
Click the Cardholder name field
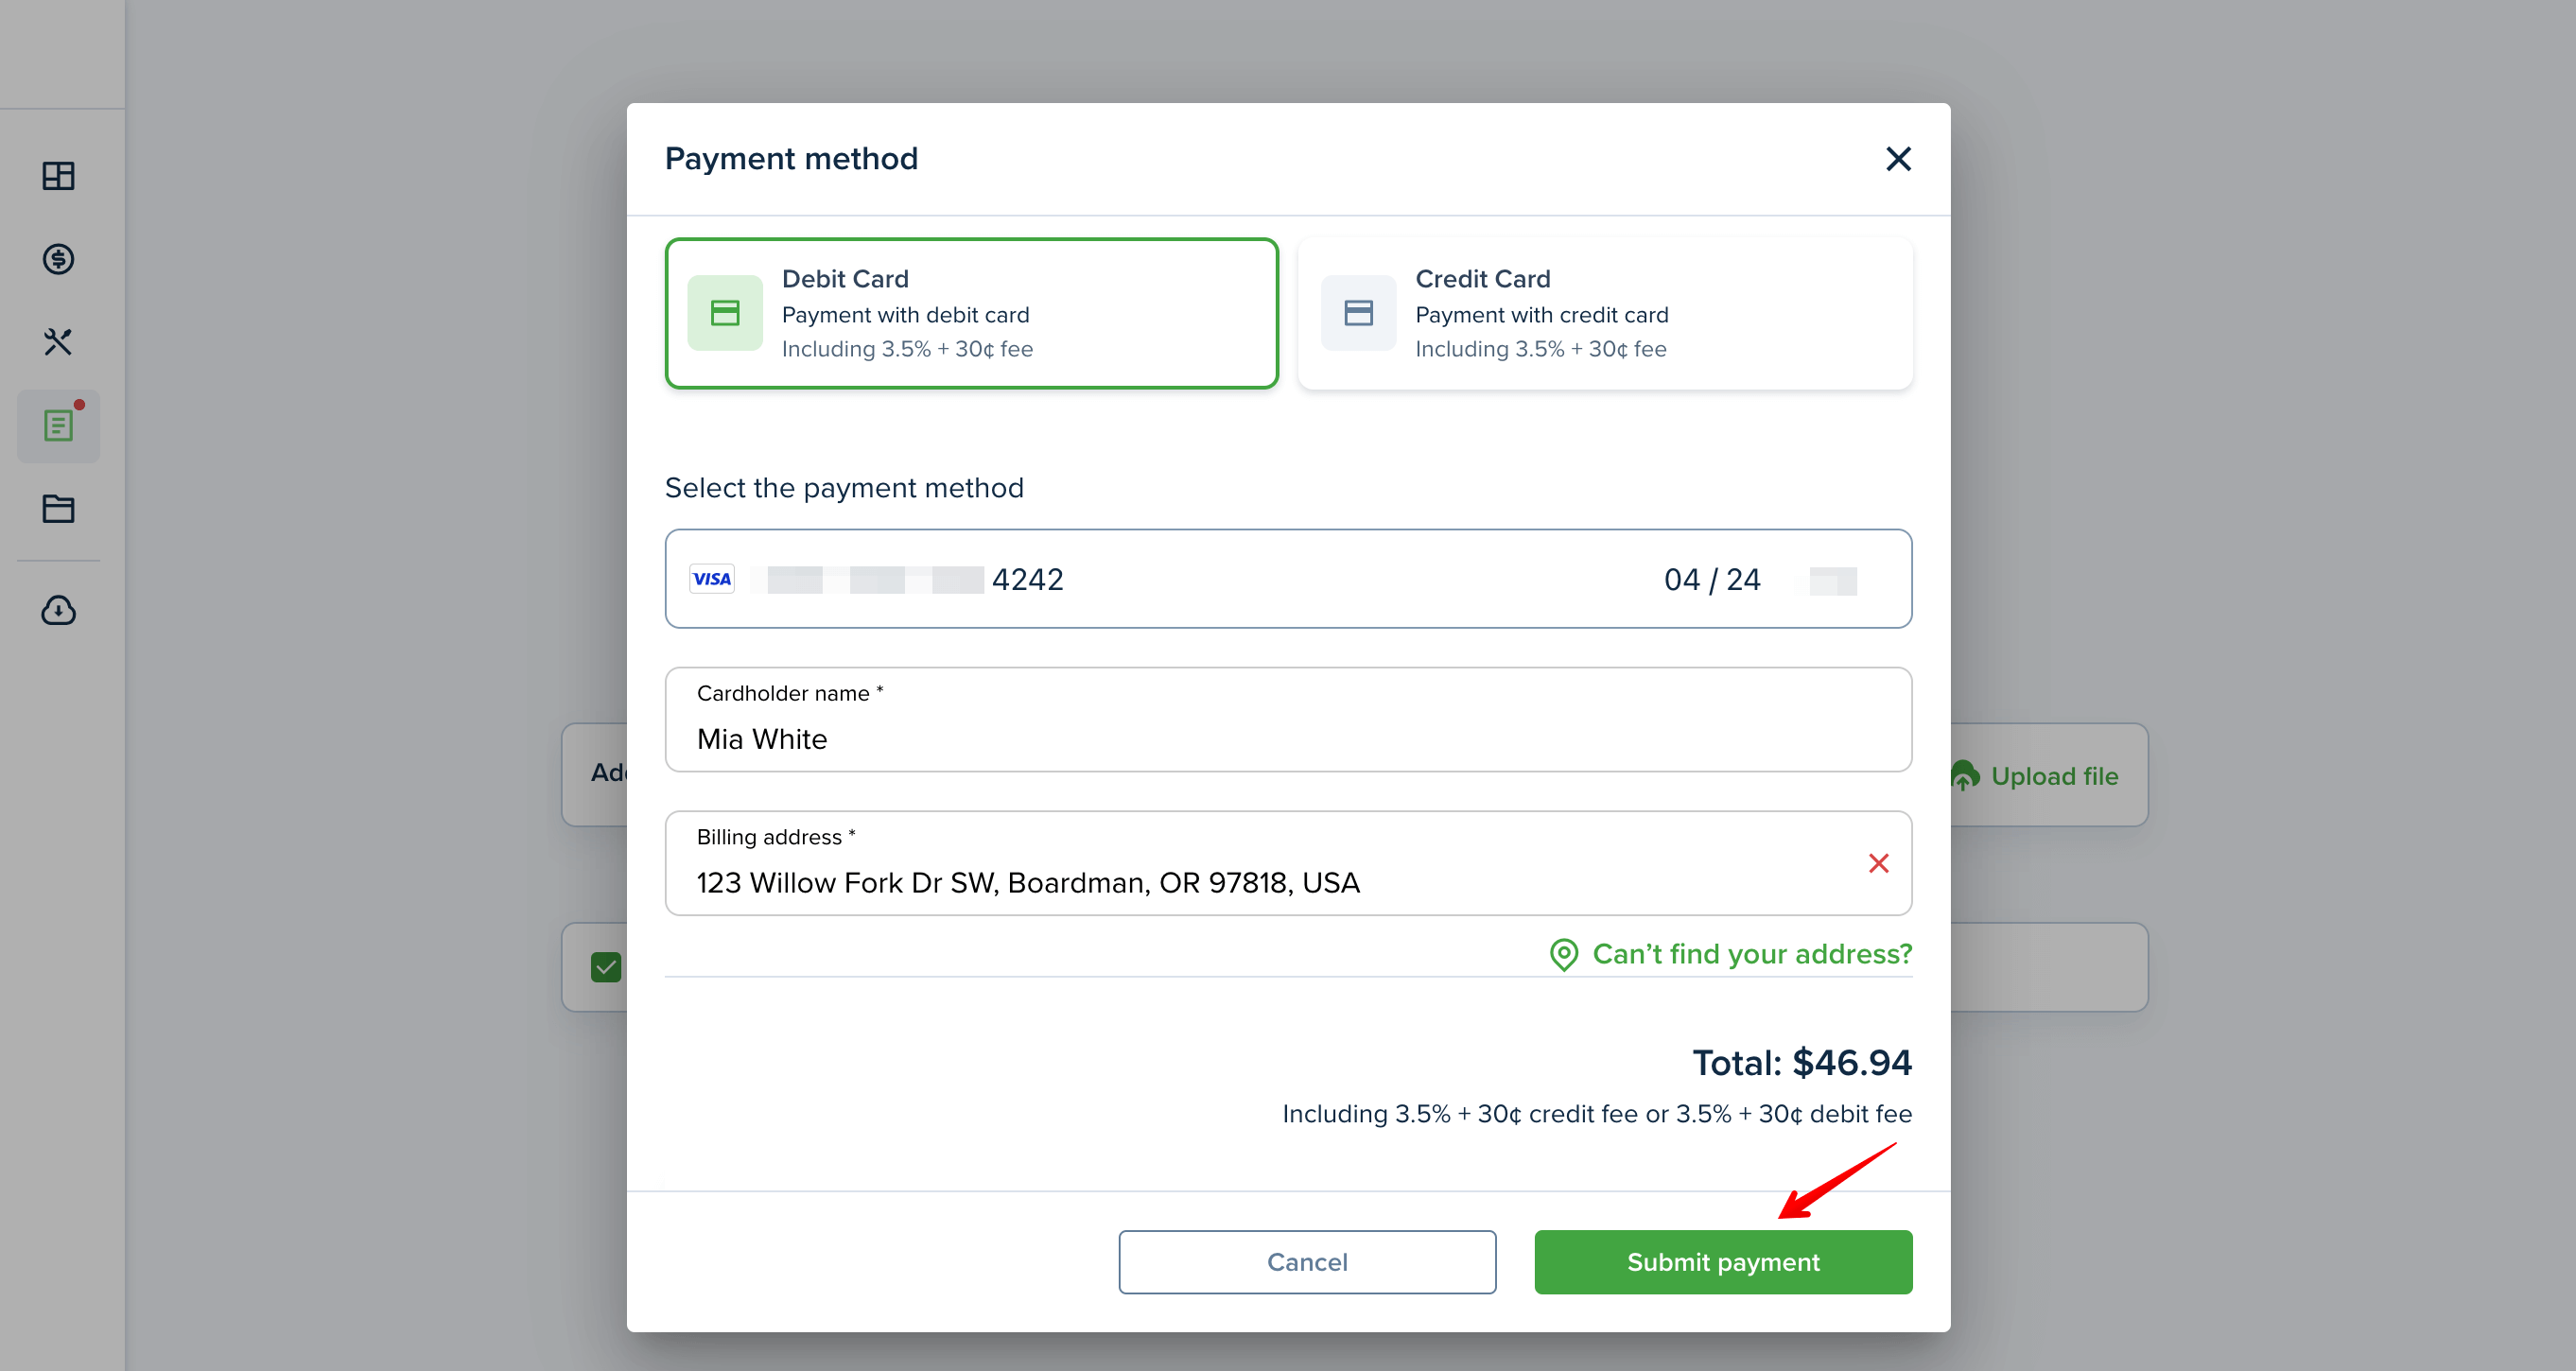(1288, 720)
